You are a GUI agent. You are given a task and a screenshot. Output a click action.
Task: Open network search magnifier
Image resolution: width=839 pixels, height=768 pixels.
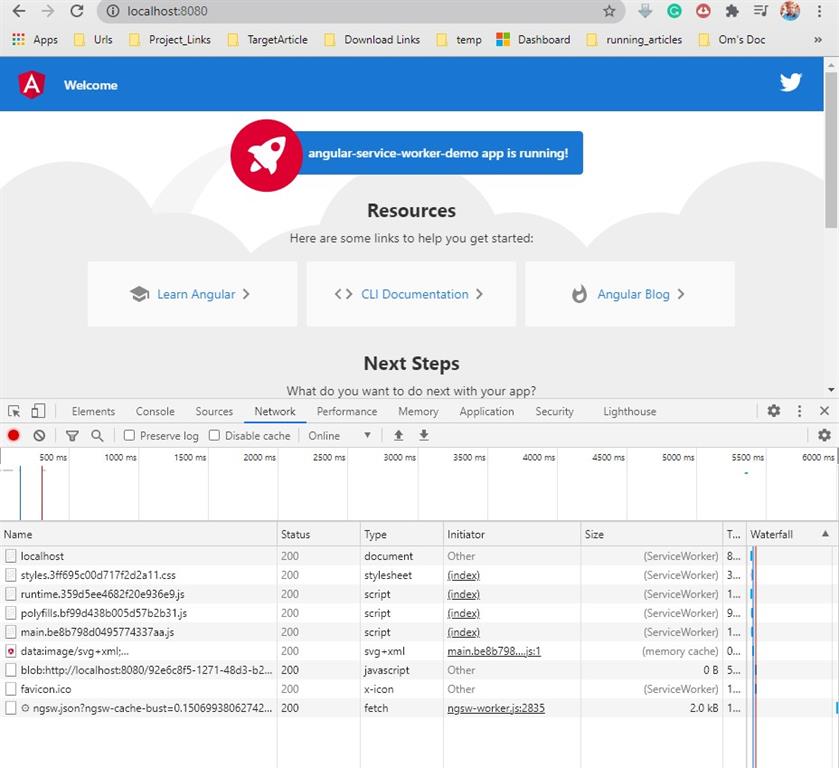pyautogui.click(x=97, y=436)
